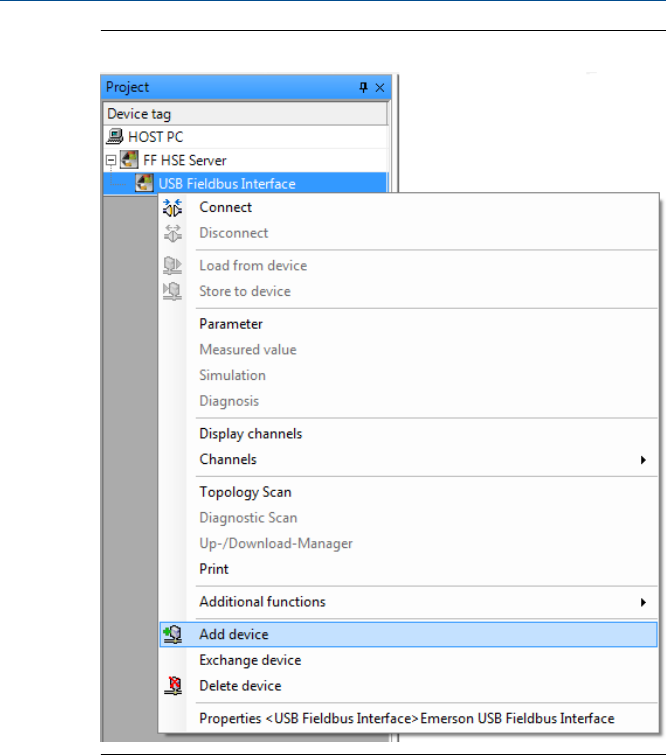Image resolution: width=667 pixels, height=755 pixels.
Task: Click the USB Fieldbus Interface tree icon
Action: pos(144,184)
